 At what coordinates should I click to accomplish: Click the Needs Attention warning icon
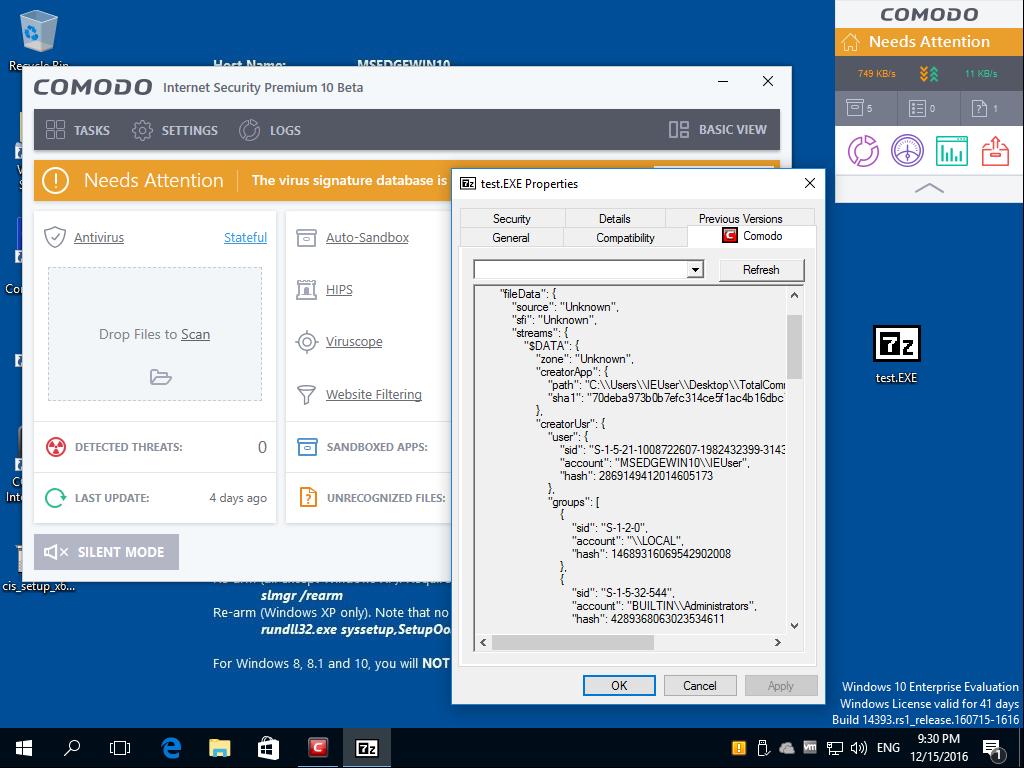(x=56, y=180)
